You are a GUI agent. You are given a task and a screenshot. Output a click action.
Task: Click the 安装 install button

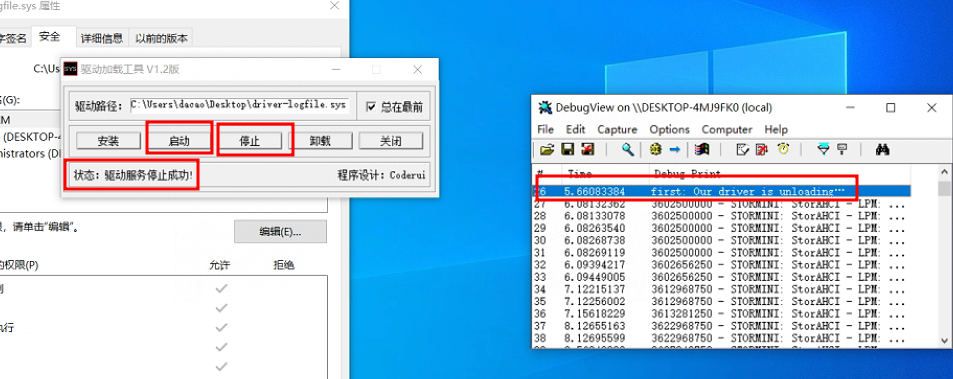pos(108,141)
